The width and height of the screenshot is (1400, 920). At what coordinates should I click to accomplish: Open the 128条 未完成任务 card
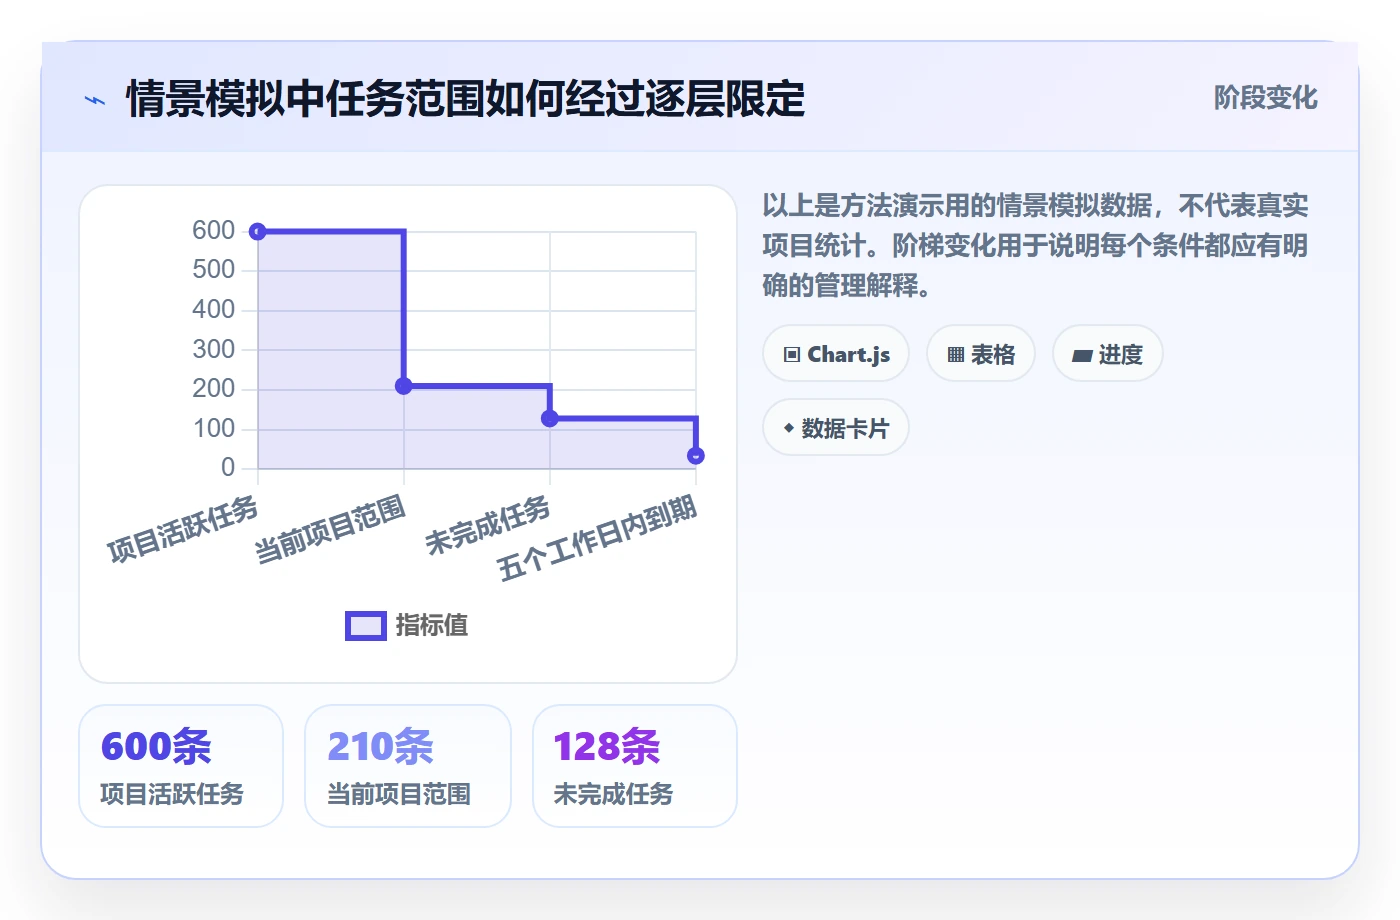point(635,766)
